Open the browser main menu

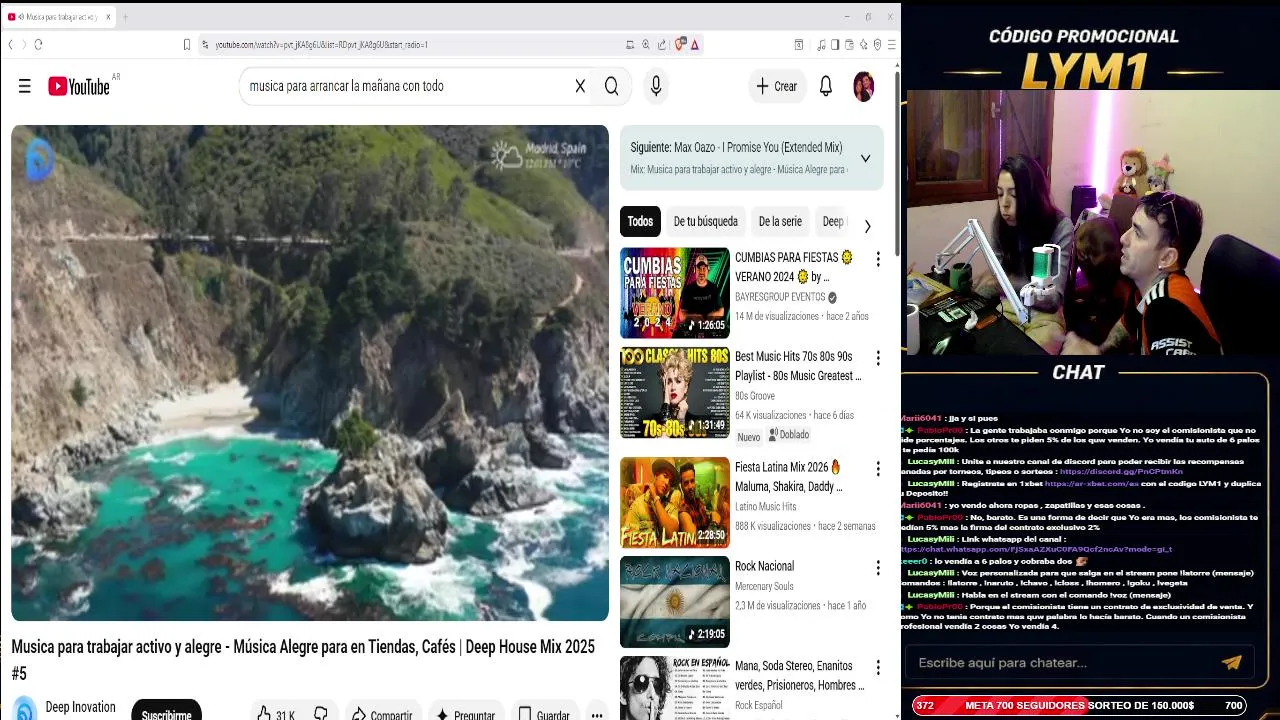pos(891,44)
